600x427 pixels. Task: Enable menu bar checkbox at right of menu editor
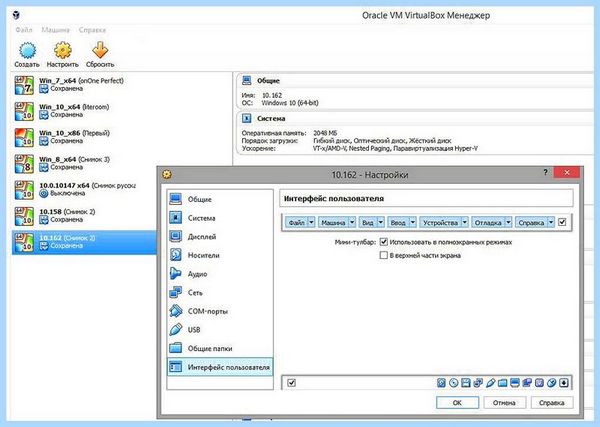click(x=562, y=222)
